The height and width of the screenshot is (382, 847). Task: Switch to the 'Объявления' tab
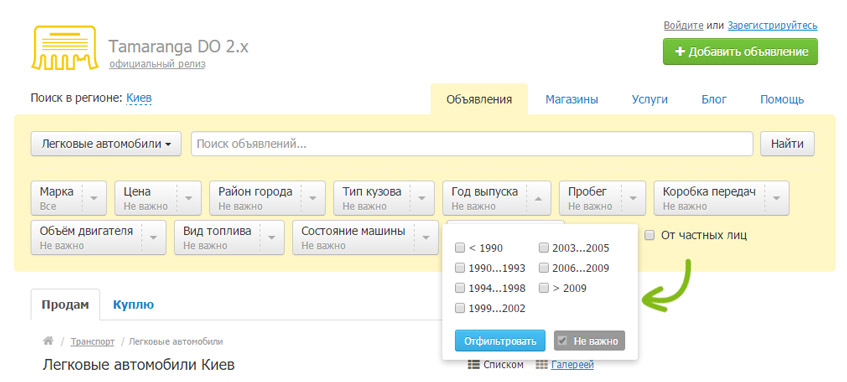pyautogui.click(x=479, y=99)
